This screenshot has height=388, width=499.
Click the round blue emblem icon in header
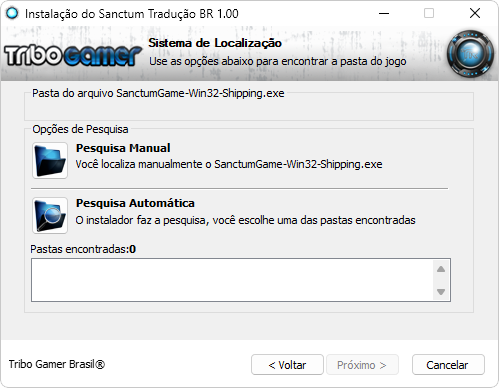(470, 54)
